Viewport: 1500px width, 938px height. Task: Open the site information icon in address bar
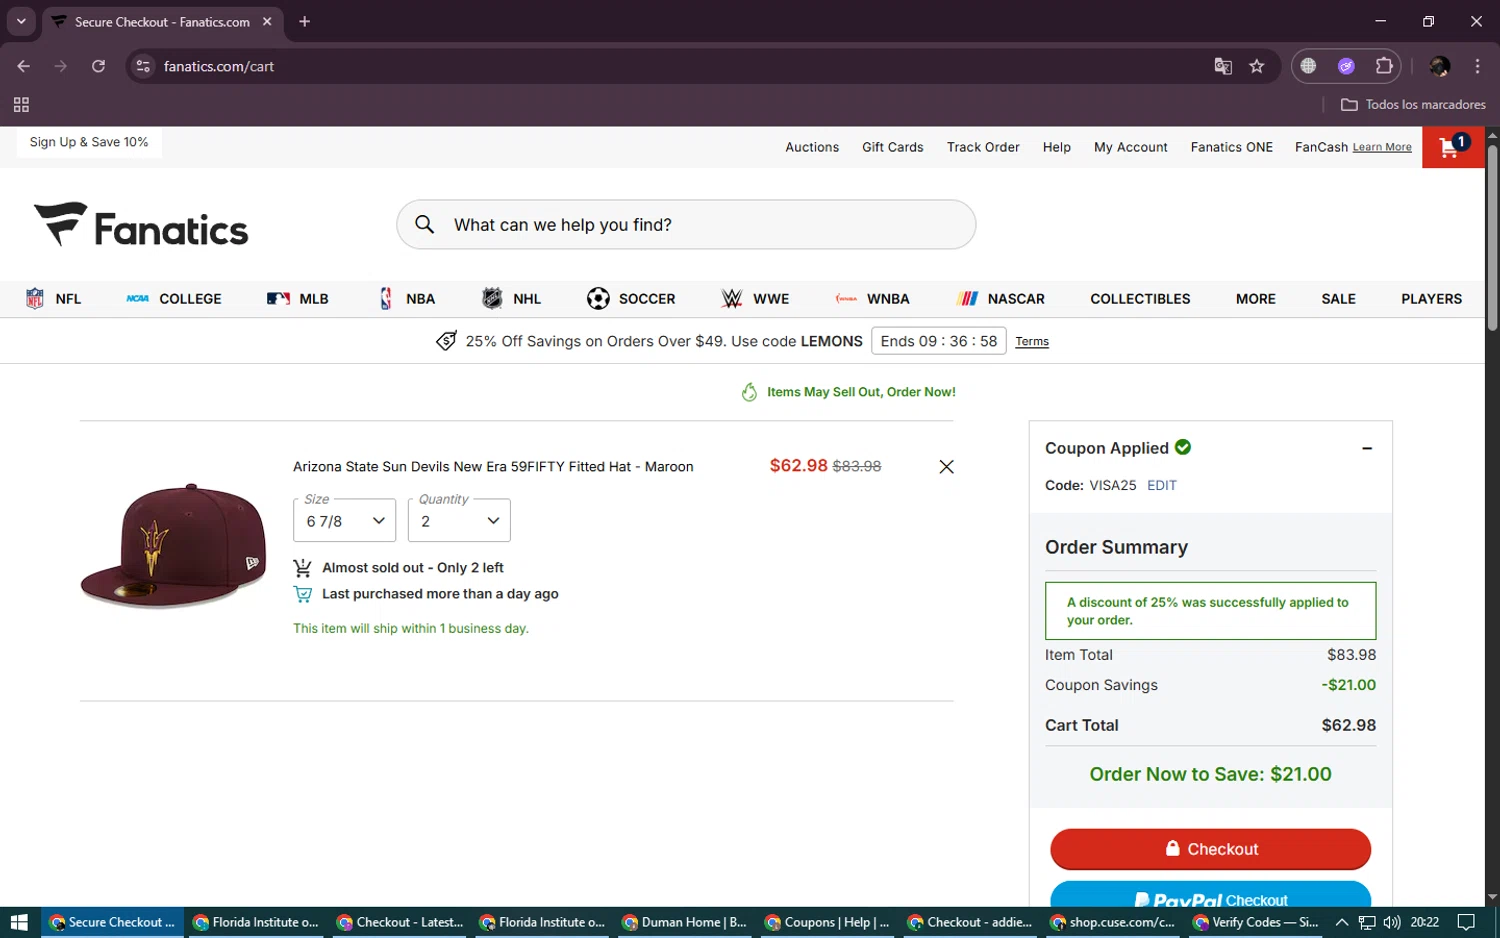click(143, 66)
